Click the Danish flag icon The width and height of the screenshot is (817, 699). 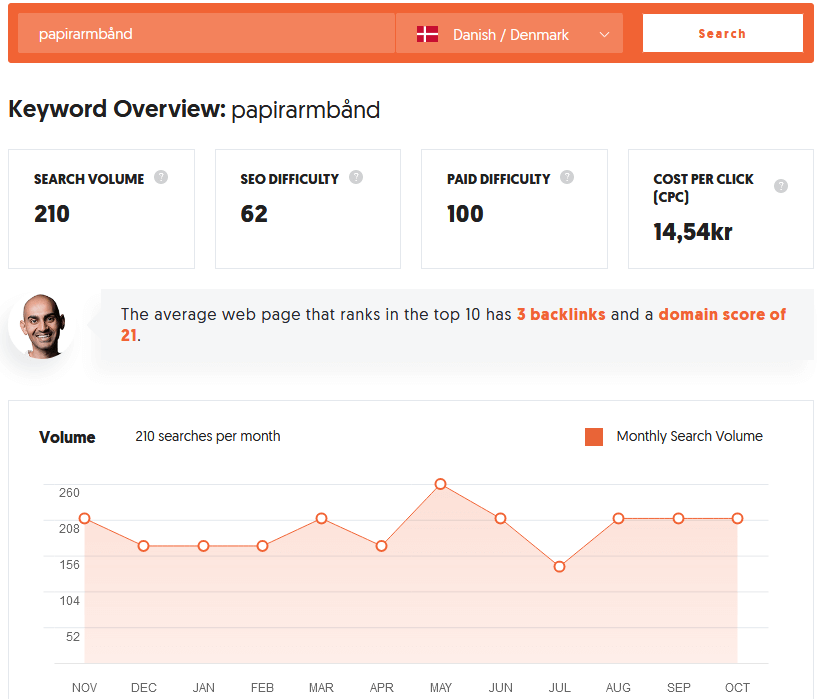(428, 32)
